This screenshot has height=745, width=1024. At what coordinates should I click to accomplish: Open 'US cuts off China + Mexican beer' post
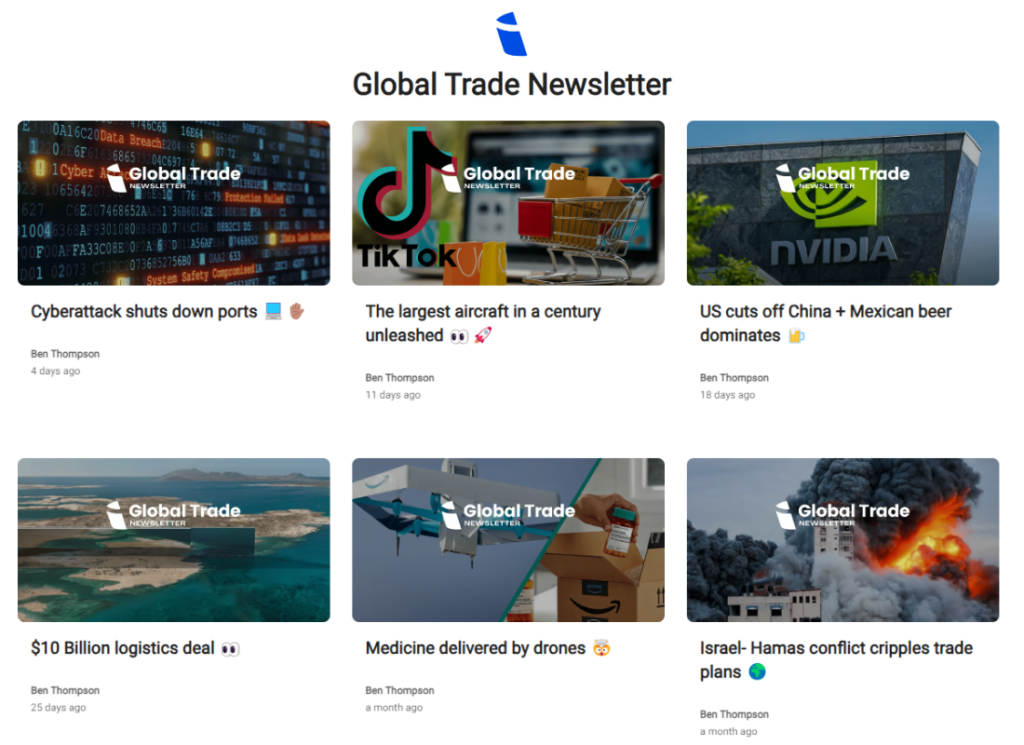(x=825, y=323)
